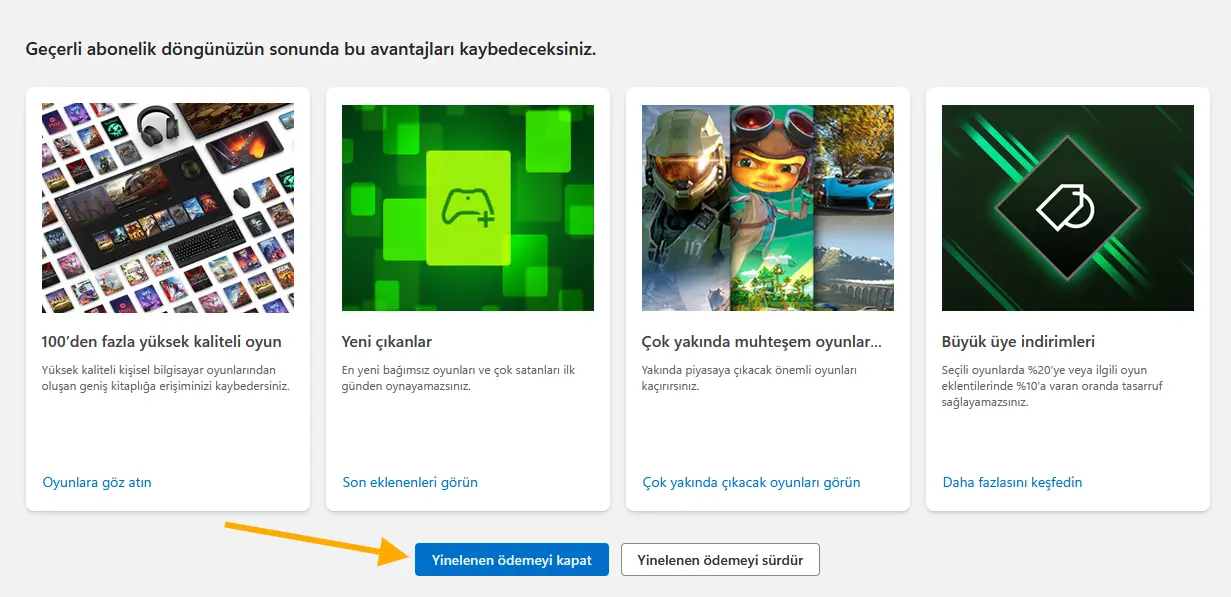1231x597 pixels.
Task: Click the controller plus icon in green image
Action: [467, 208]
